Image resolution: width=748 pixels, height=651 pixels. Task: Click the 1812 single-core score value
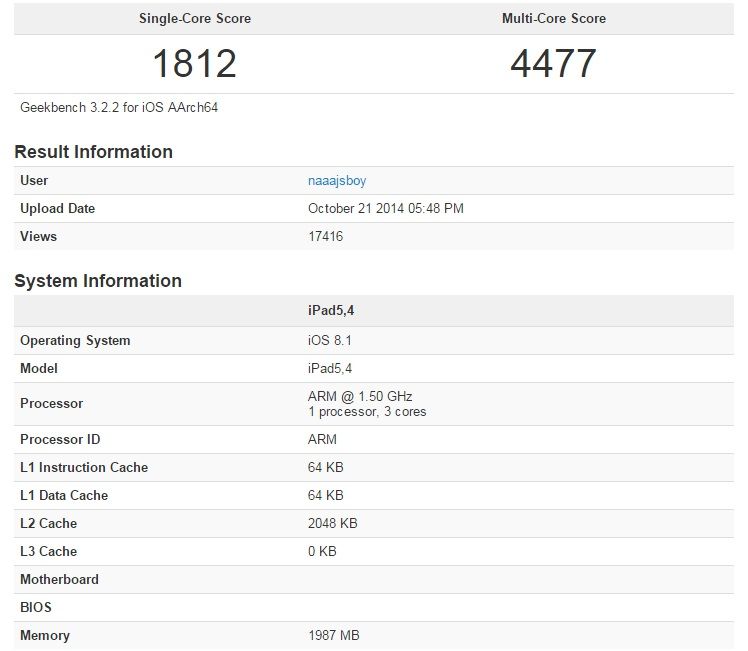194,63
